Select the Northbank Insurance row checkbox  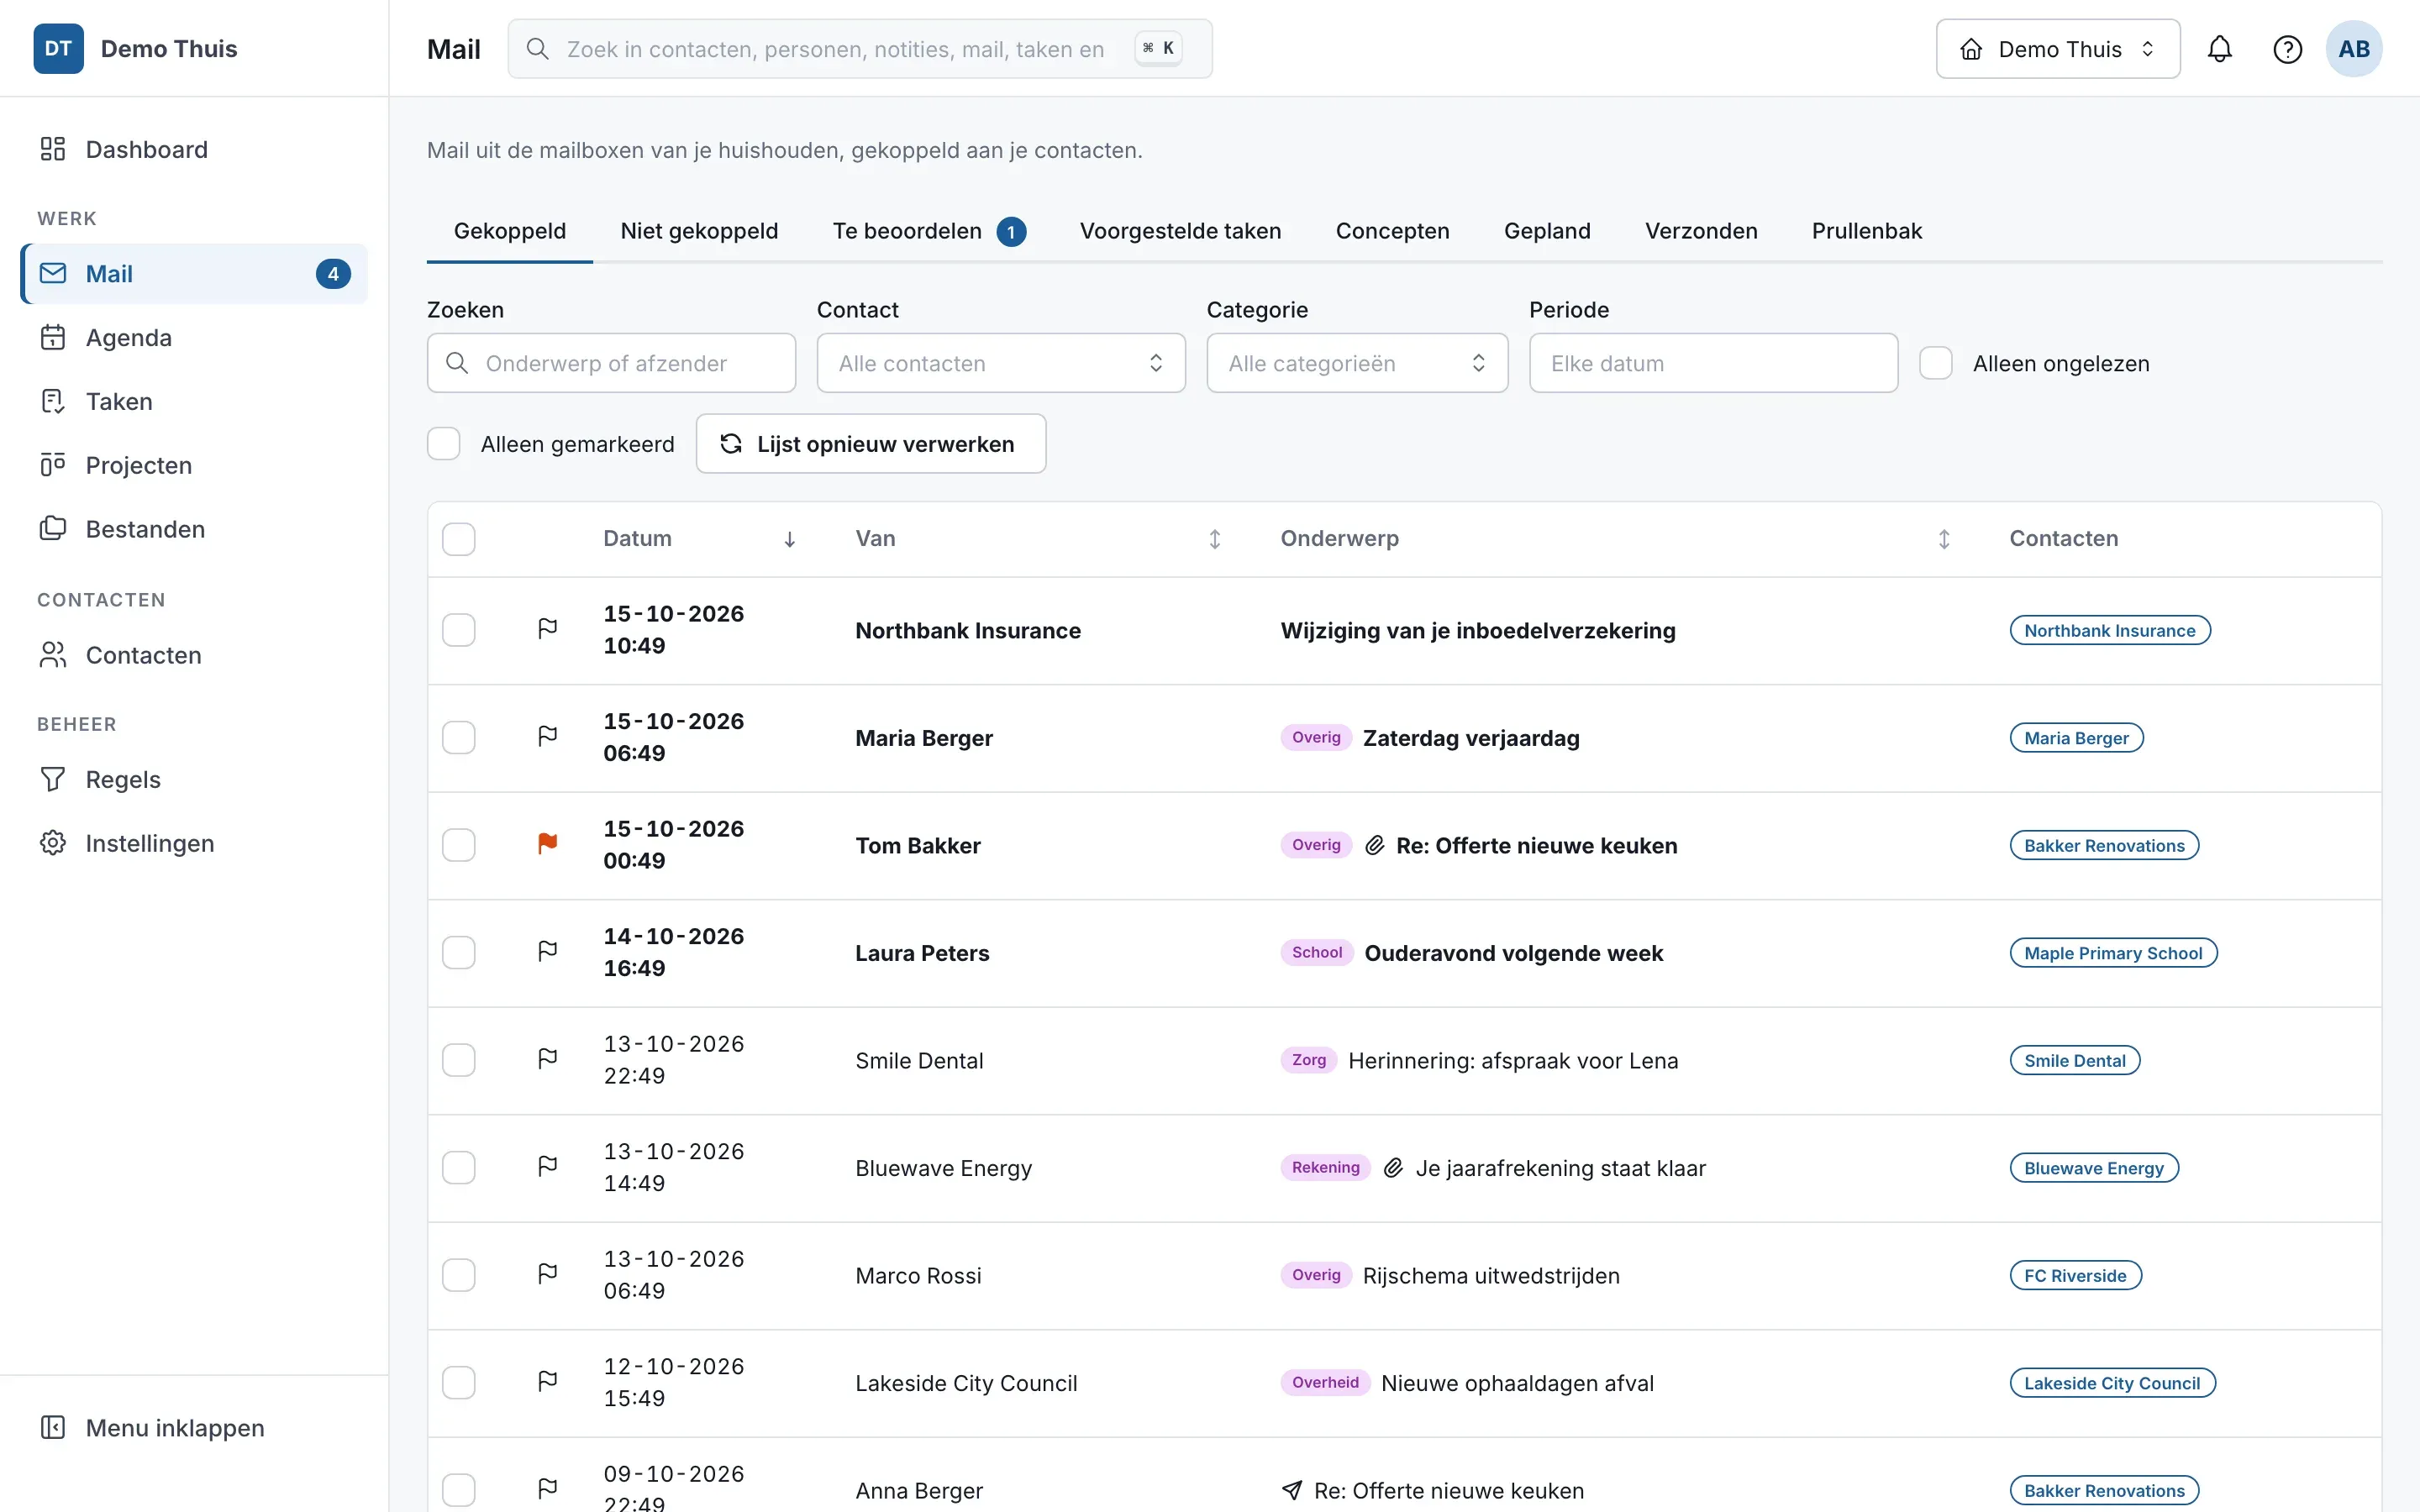[x=459, y=630]
